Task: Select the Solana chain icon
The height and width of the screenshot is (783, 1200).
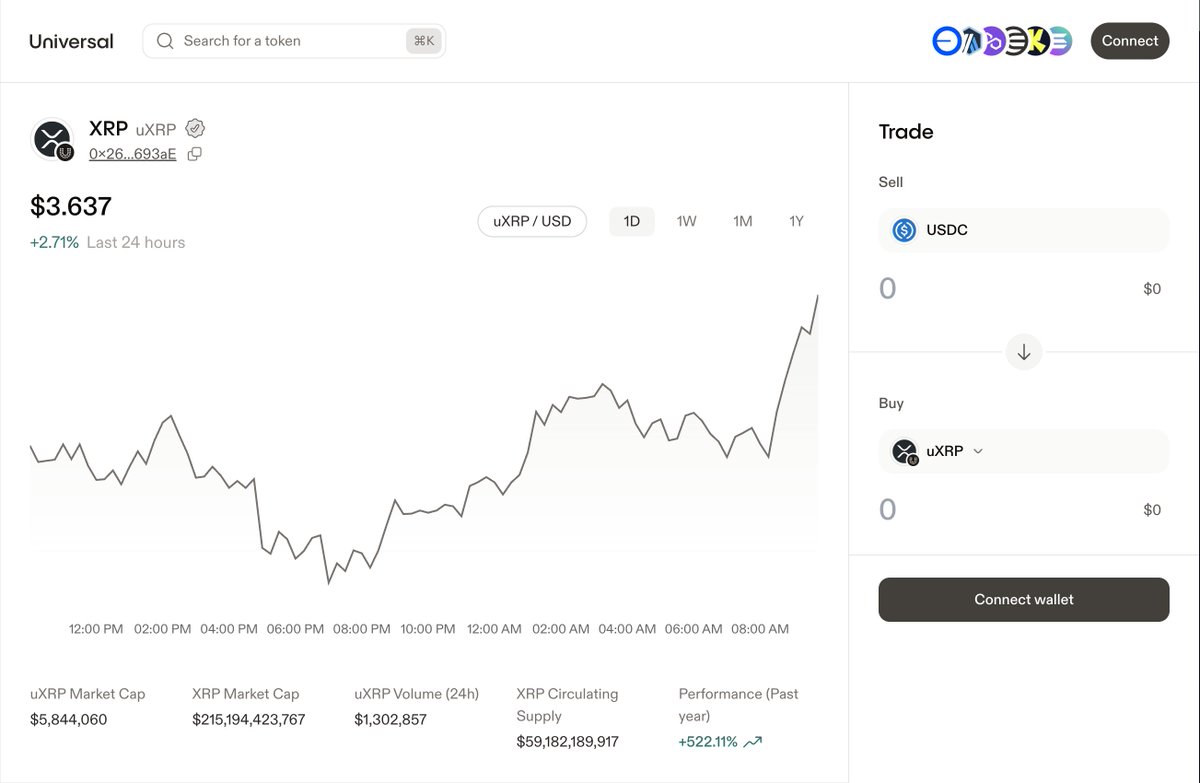Action: click(1059, 41)
